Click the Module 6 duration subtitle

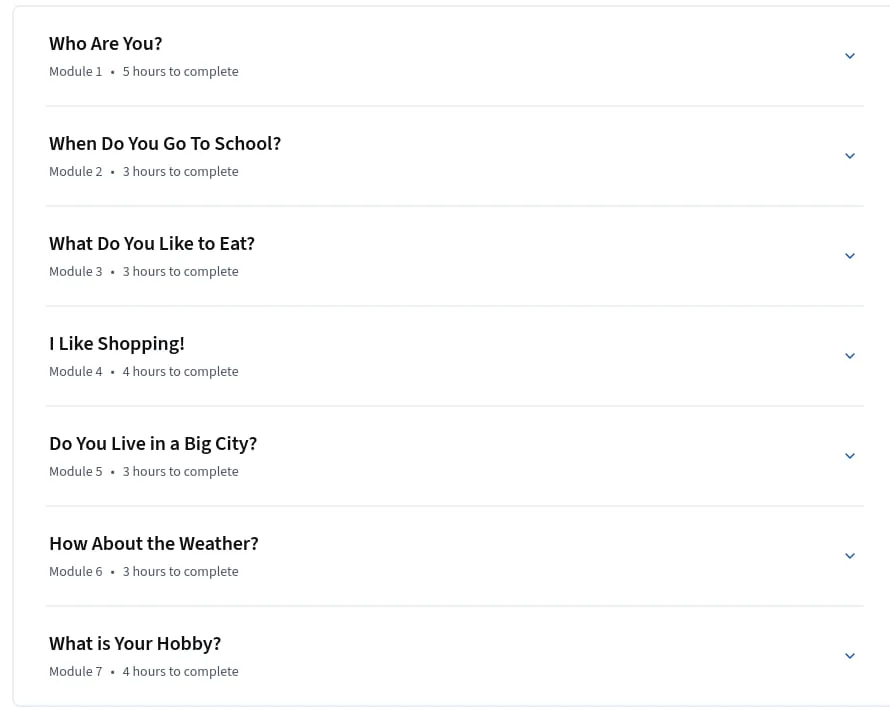[144, 571]
